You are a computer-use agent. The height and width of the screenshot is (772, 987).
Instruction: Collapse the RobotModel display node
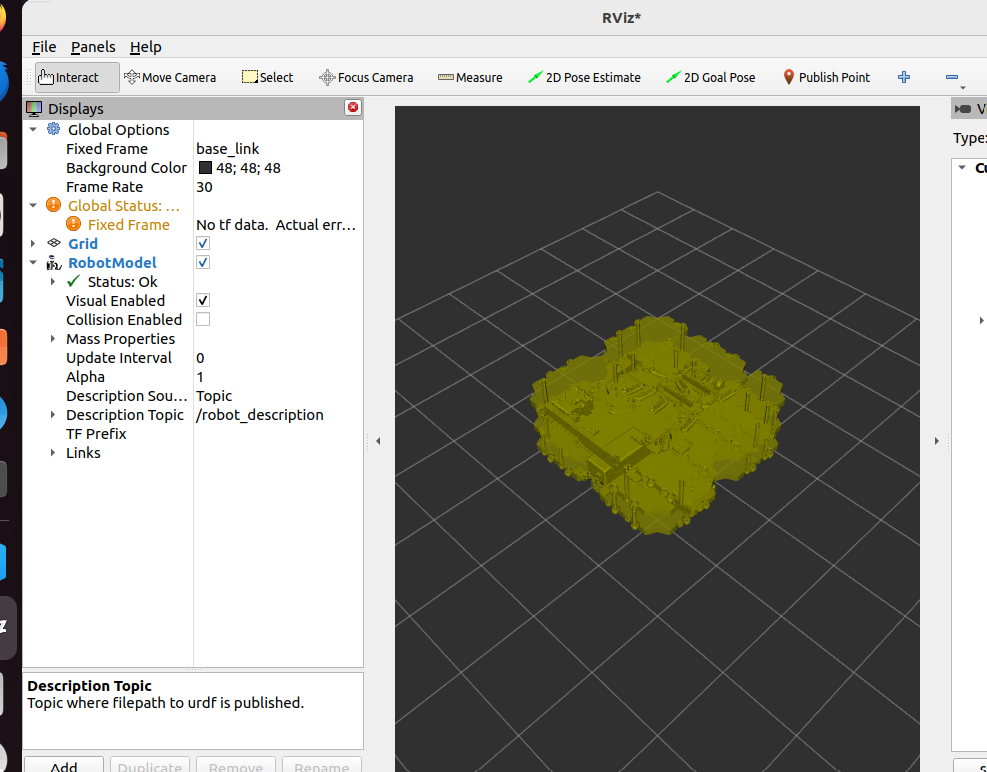pos(33,263)
